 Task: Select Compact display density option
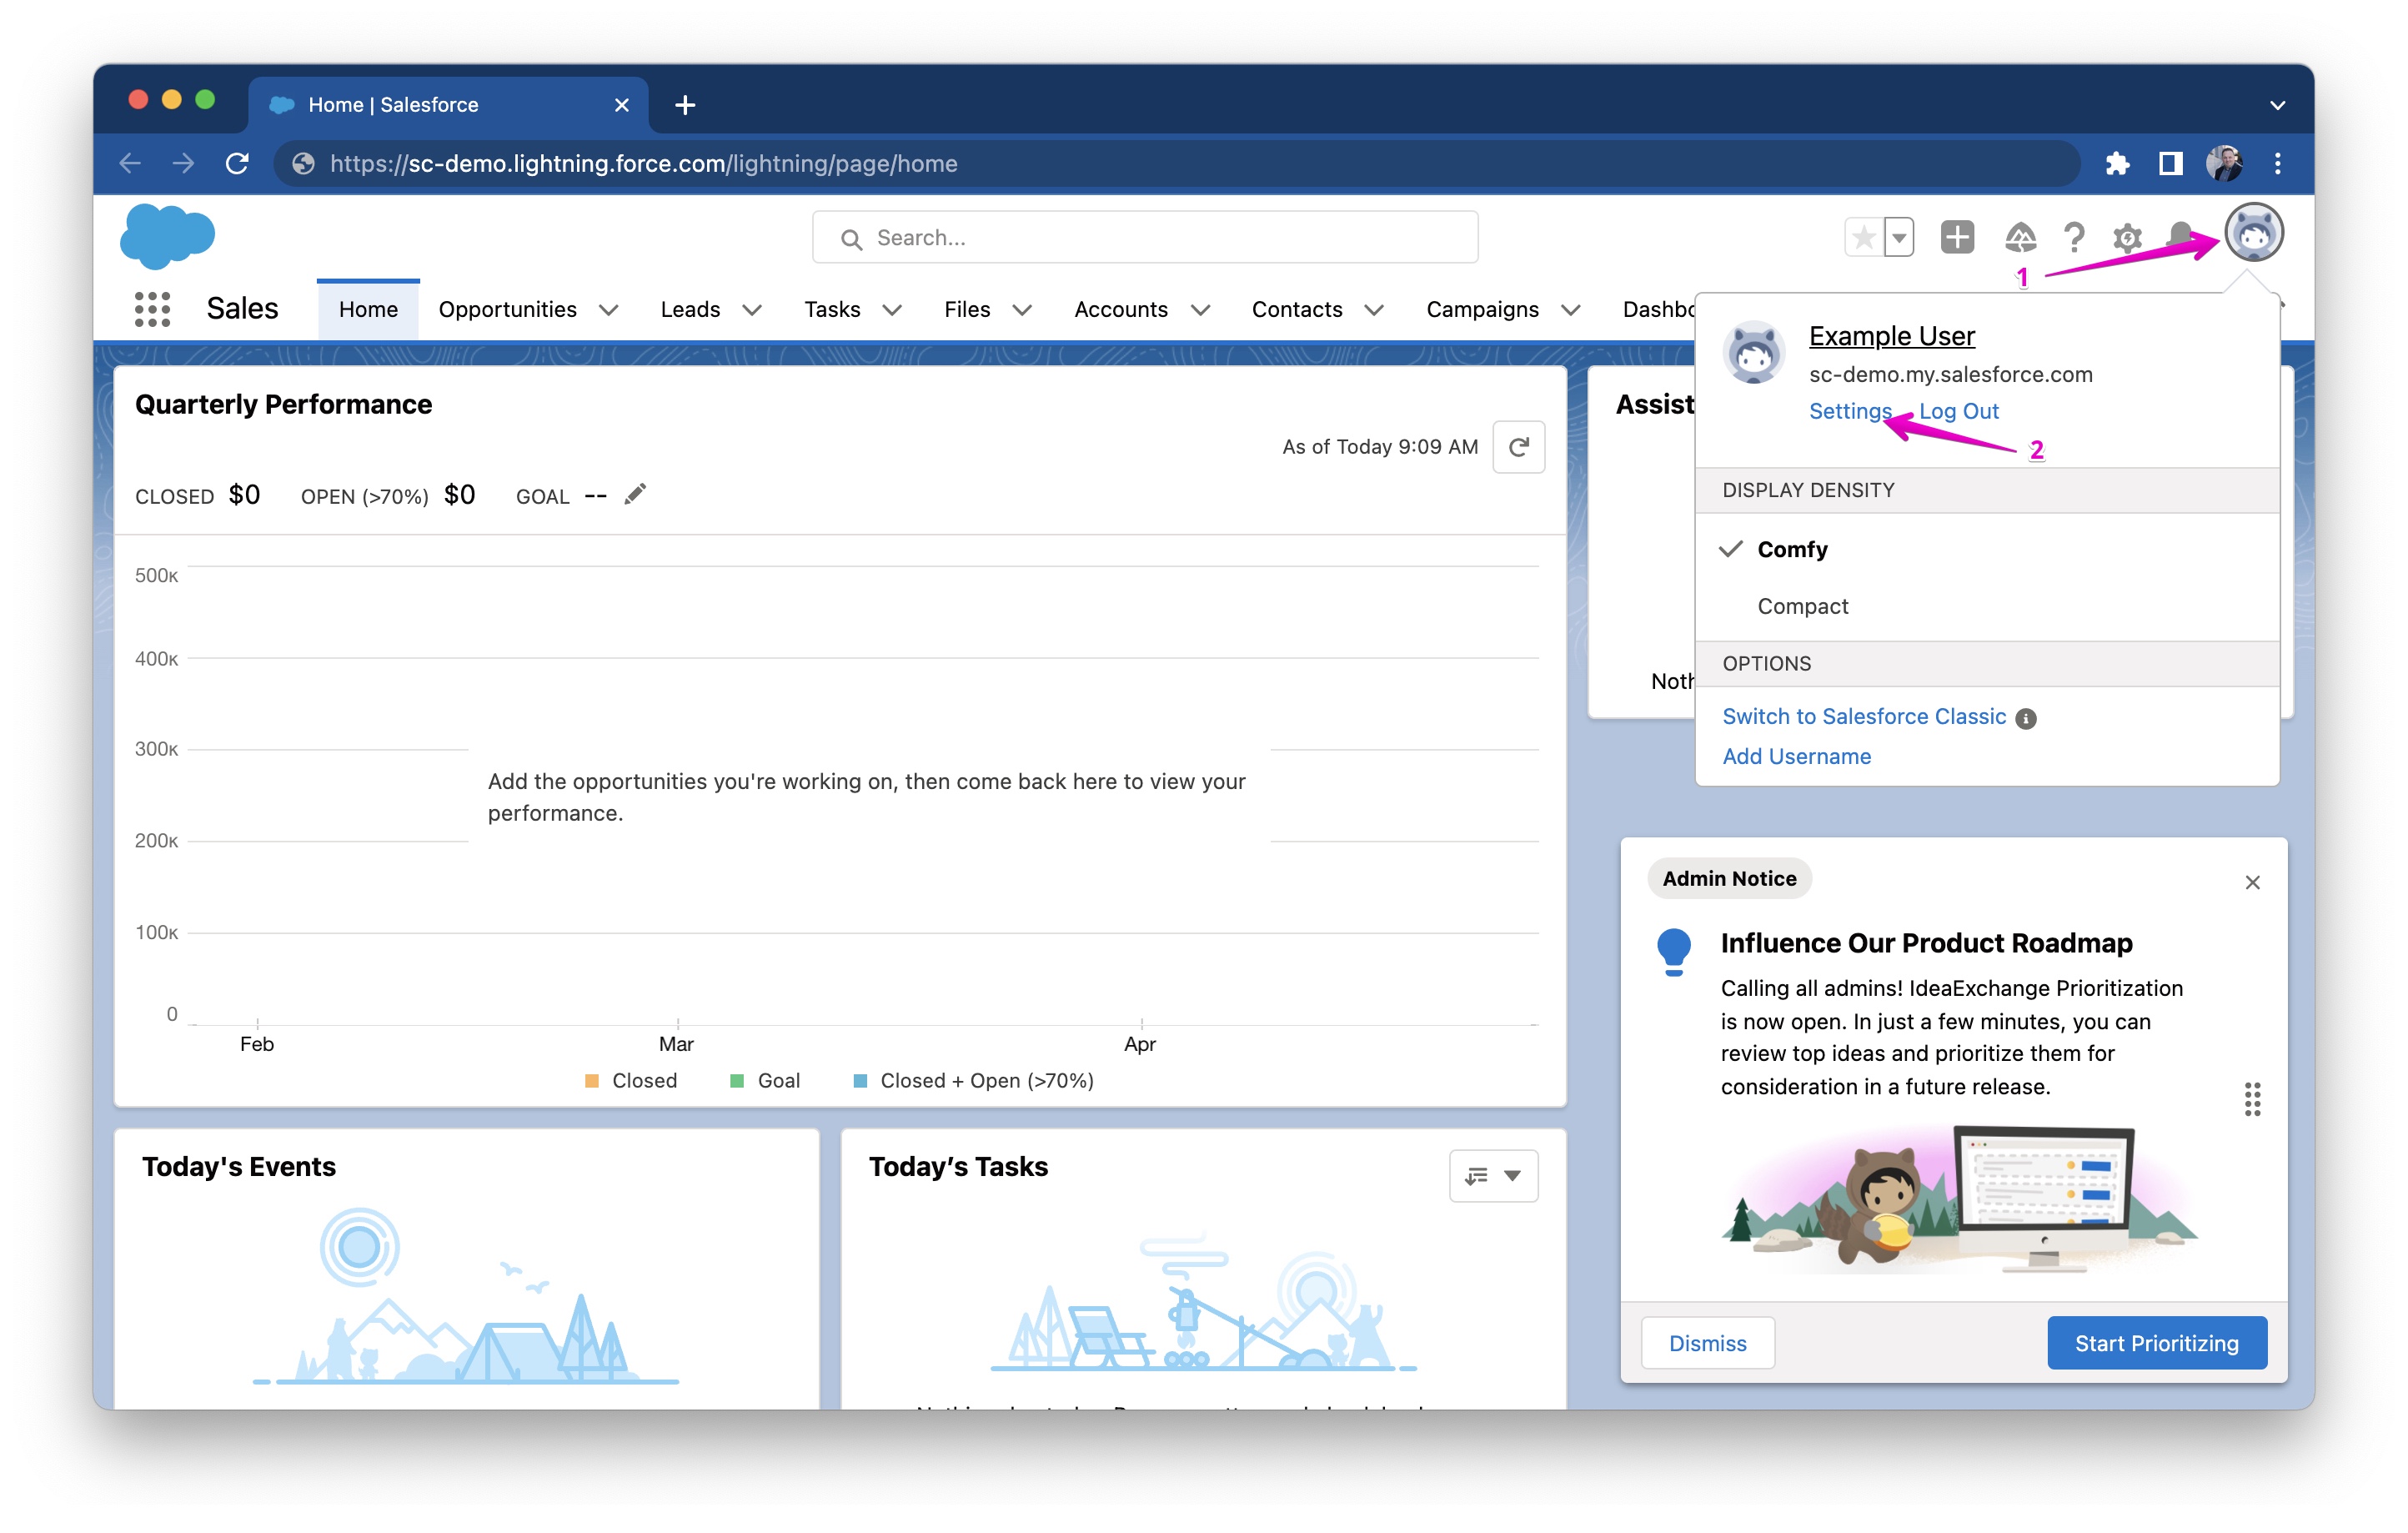pos(1804,606)
